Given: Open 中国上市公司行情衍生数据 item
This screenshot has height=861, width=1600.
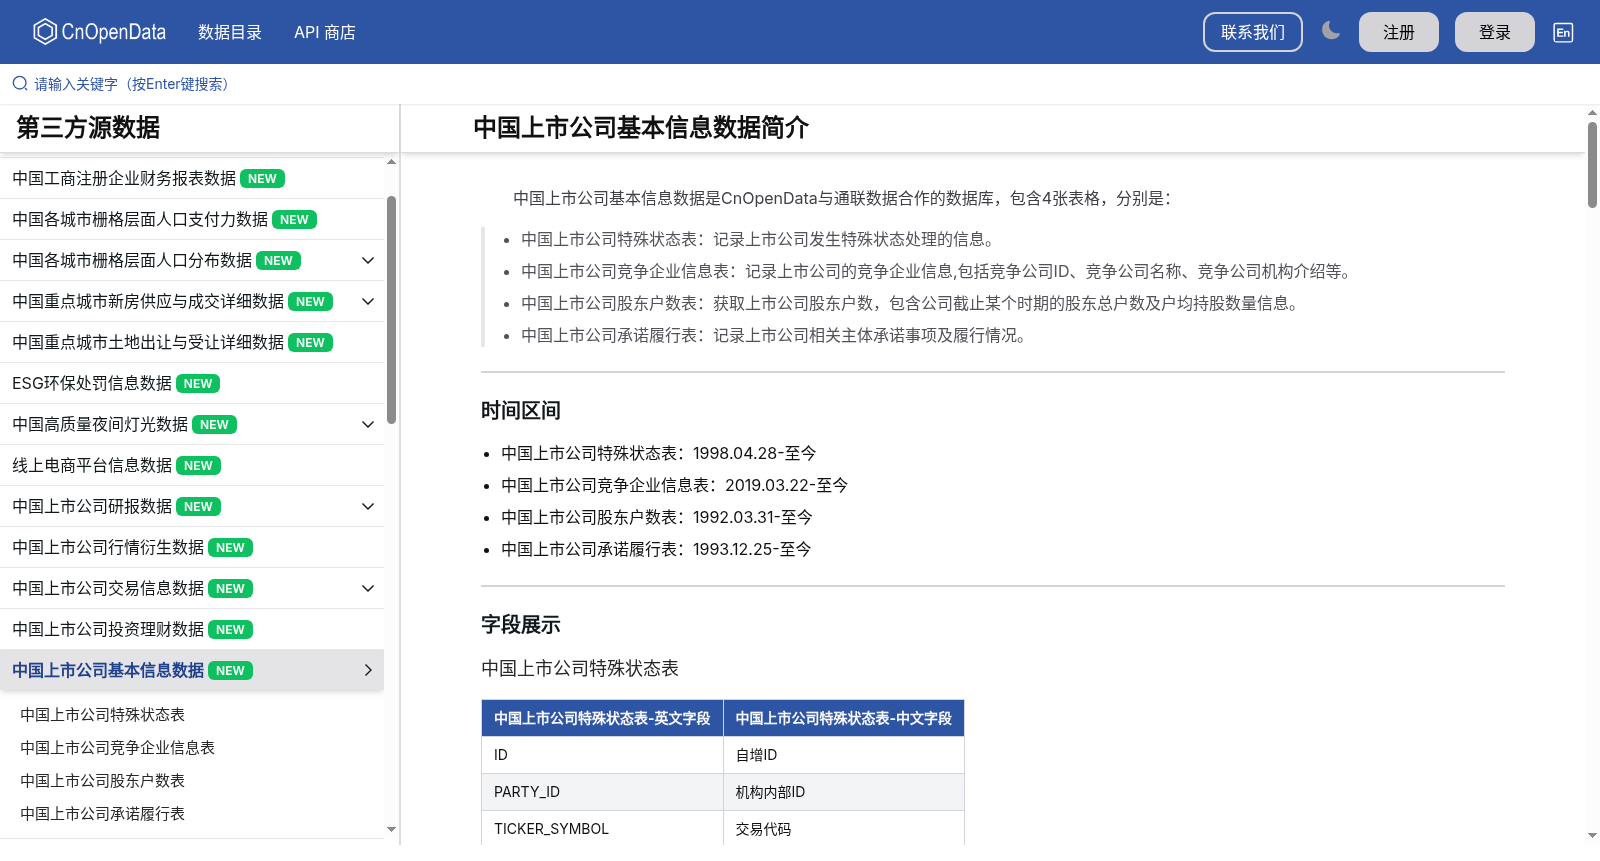Looking at the screenshot, I should coord(192,547).
